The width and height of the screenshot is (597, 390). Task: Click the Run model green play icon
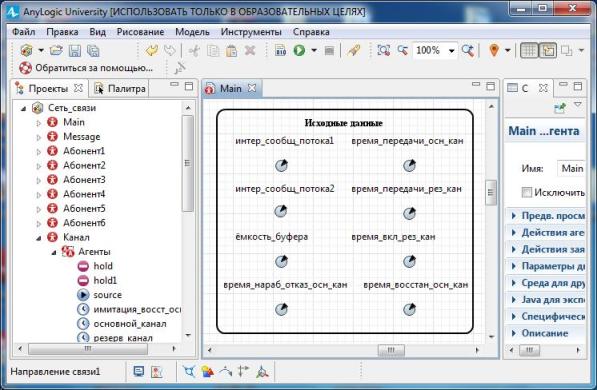tap(299, 50)
